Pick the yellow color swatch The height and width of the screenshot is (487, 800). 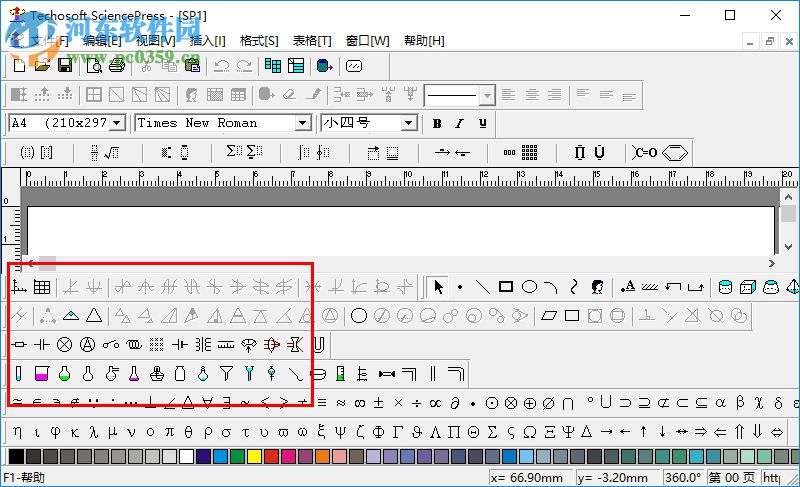pos(254,456)
